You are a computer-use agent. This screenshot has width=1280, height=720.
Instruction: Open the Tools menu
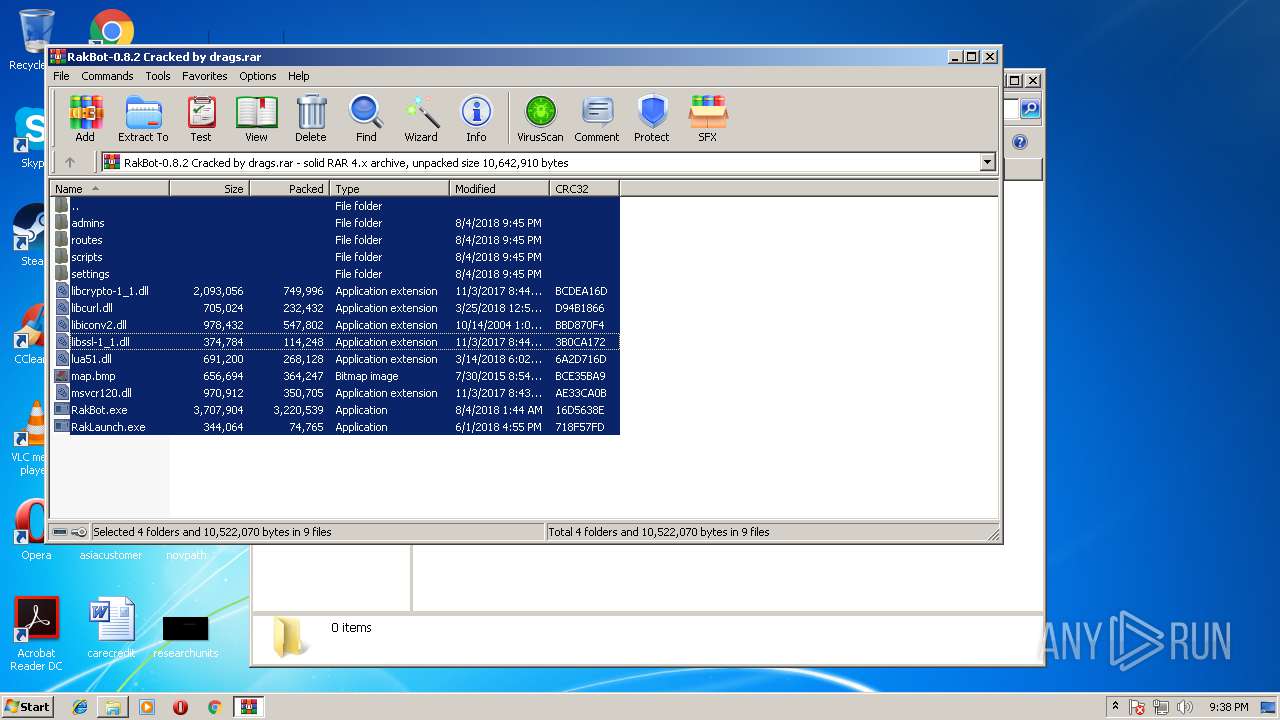[158, 76]
